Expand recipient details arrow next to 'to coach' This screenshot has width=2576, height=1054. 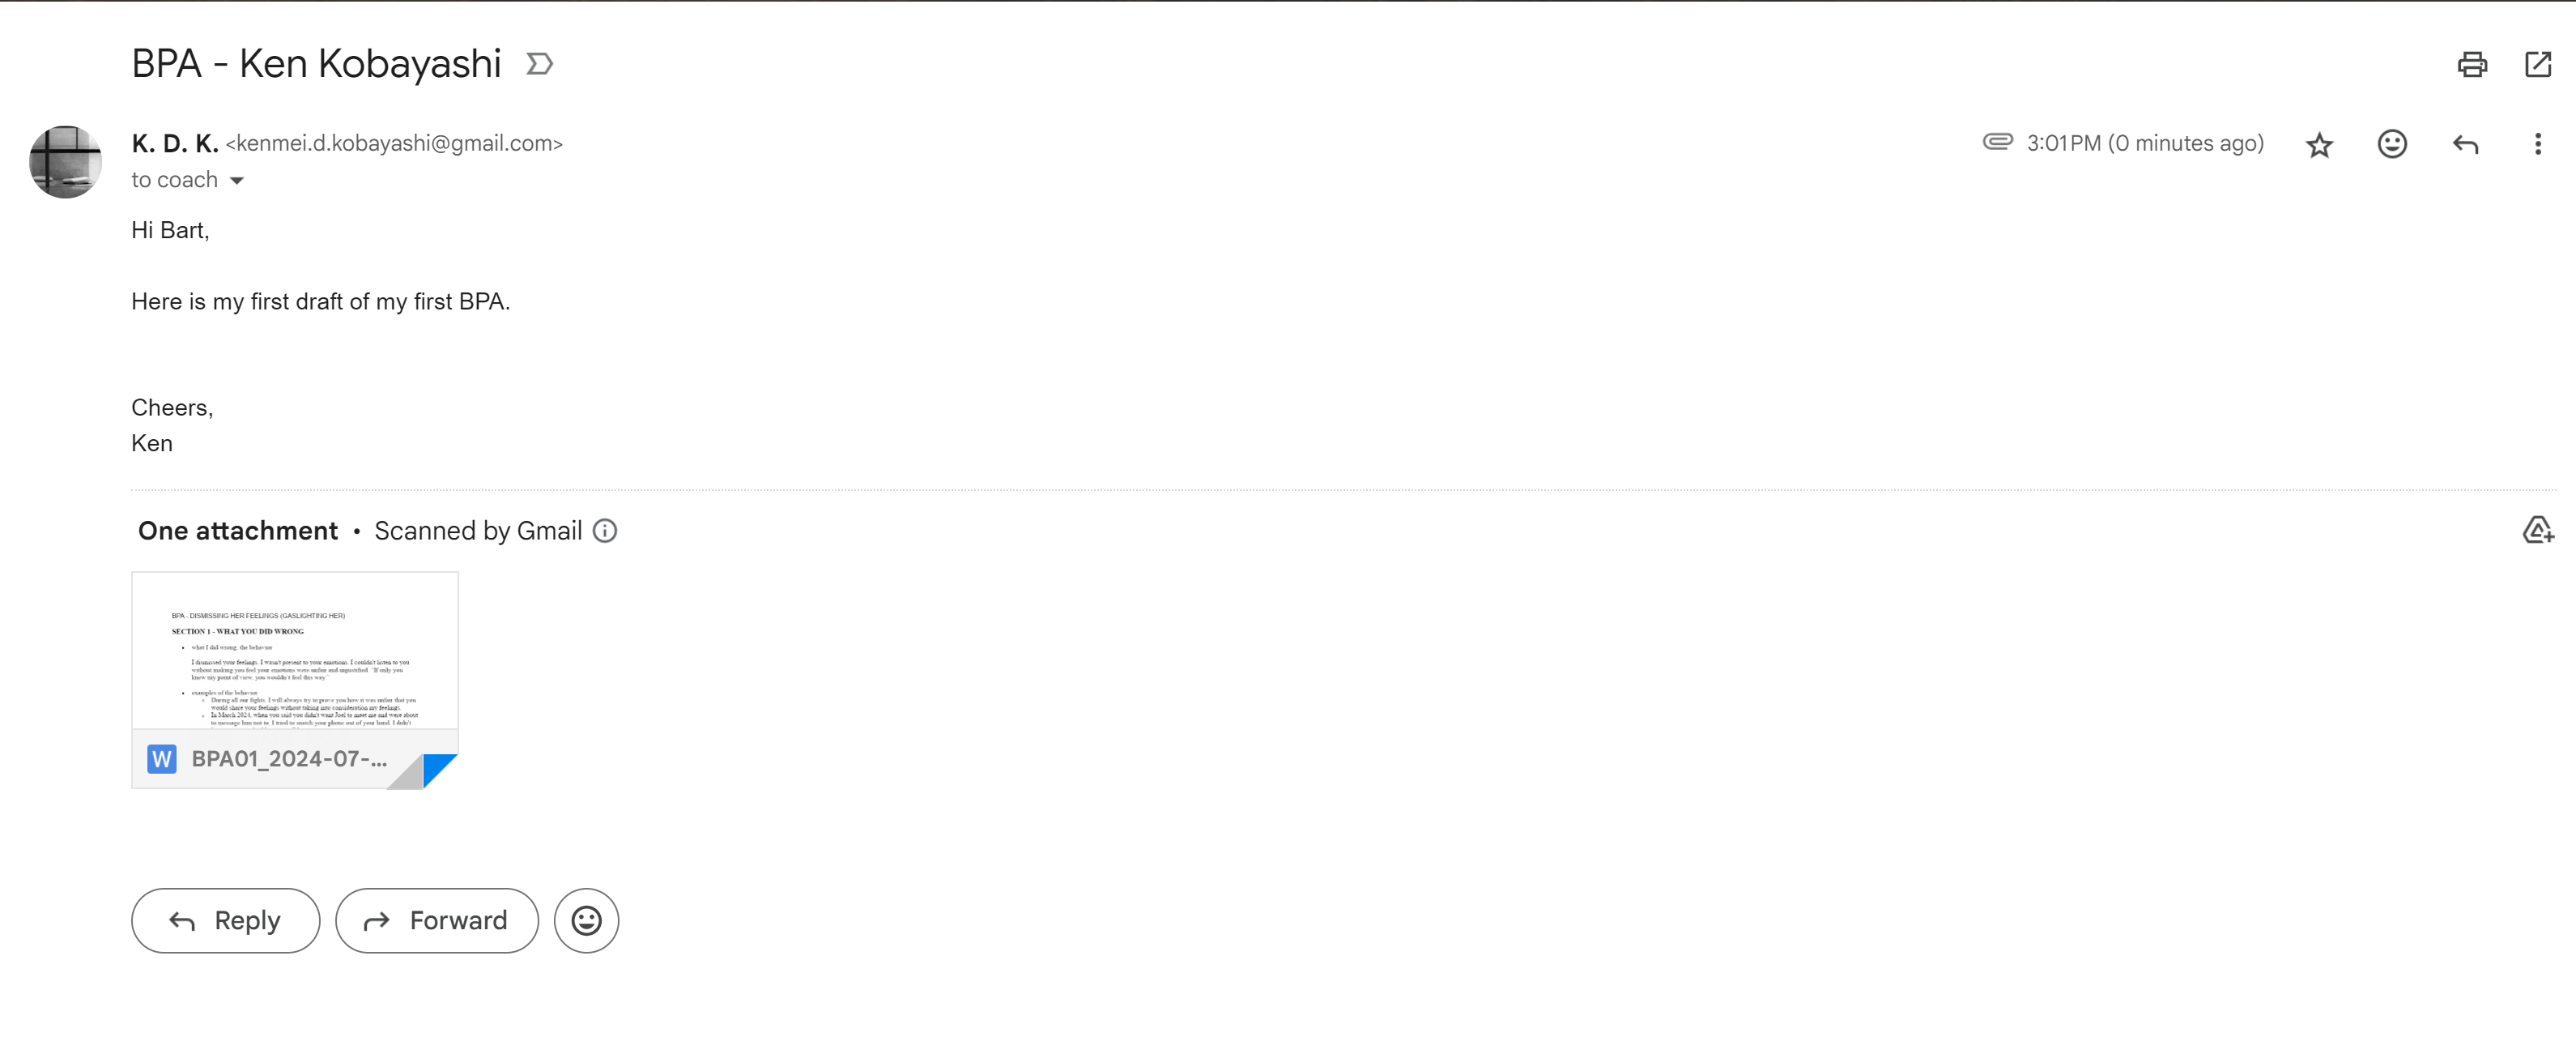pos(237,181)
